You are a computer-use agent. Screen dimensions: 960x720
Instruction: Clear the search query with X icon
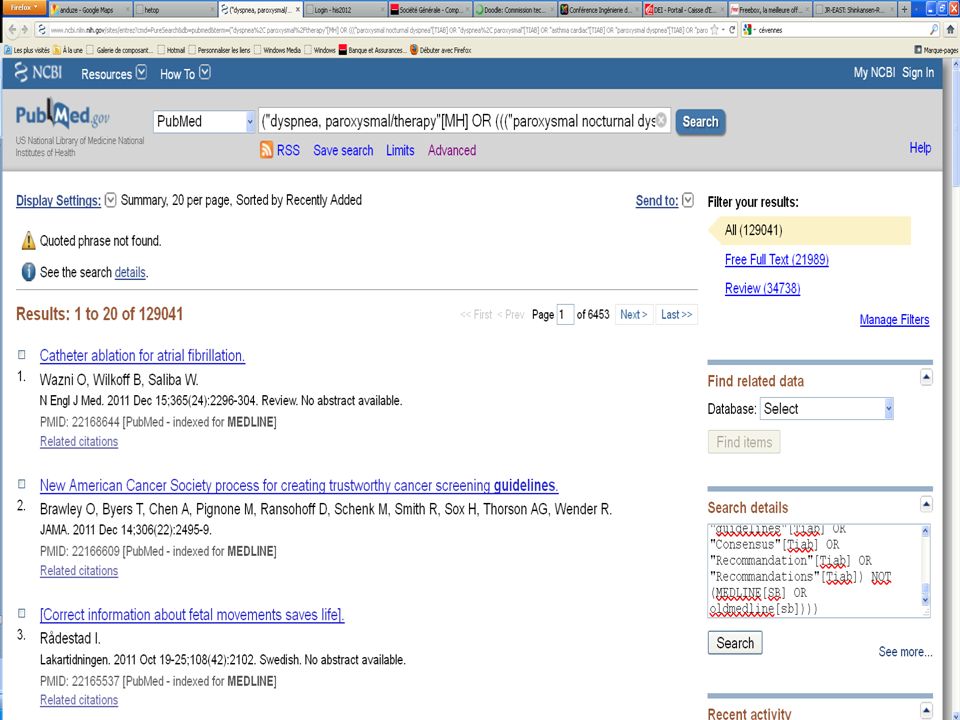661,121
